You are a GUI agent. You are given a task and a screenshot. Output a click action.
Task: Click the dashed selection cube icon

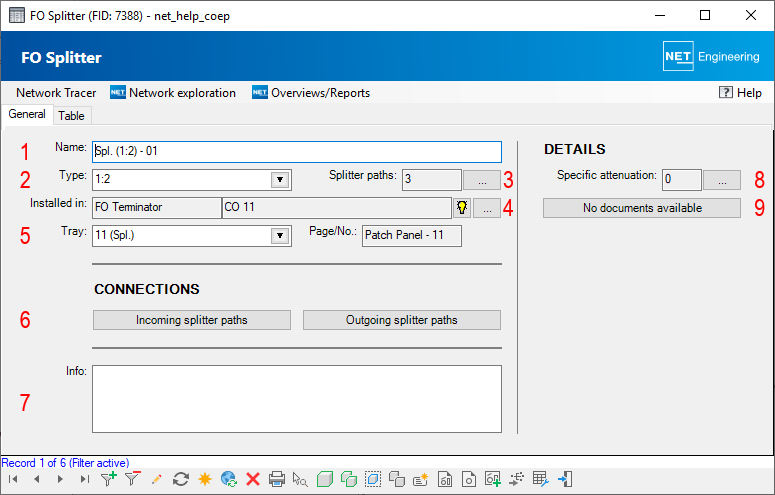(x=373, y=479)
